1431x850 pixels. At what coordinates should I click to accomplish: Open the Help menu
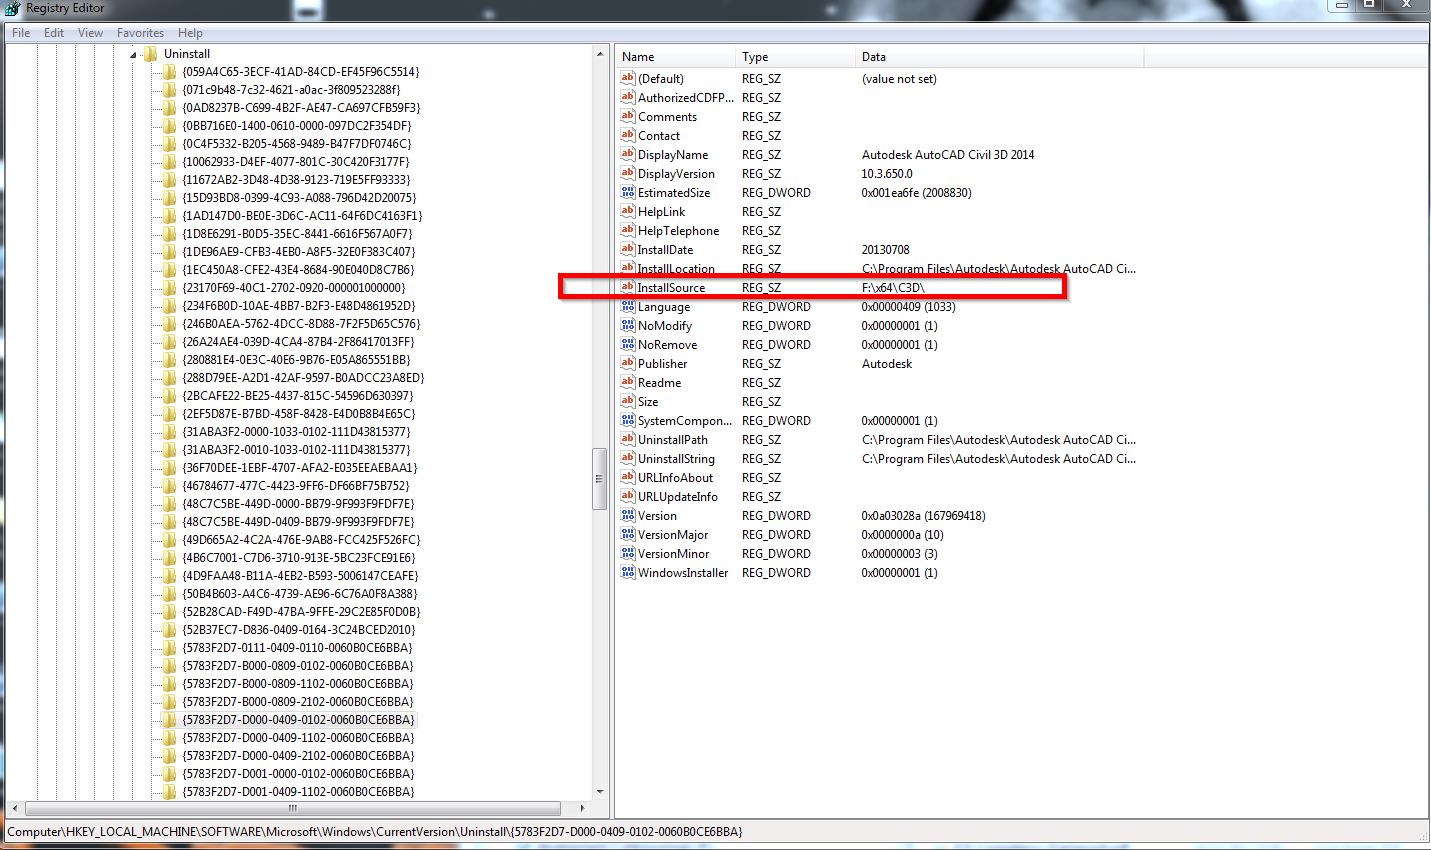[190, 33]
